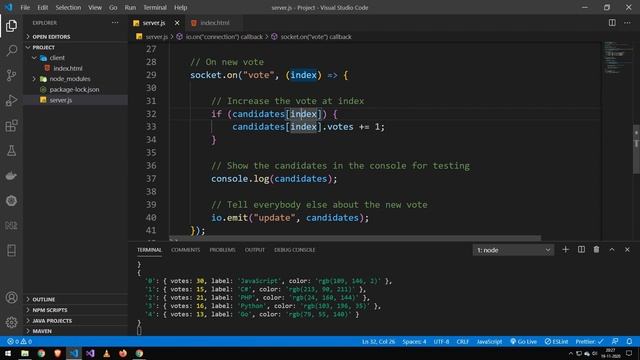The height and width of the screenshot is (360, 640).
Task: Select server.js in the Explorer tree
Action: click(x=76, y=100)
